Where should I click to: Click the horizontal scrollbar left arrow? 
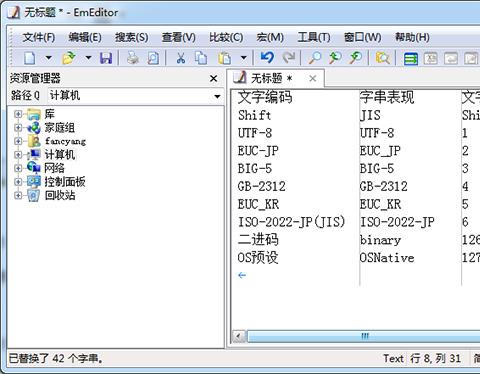click(239, 336)
